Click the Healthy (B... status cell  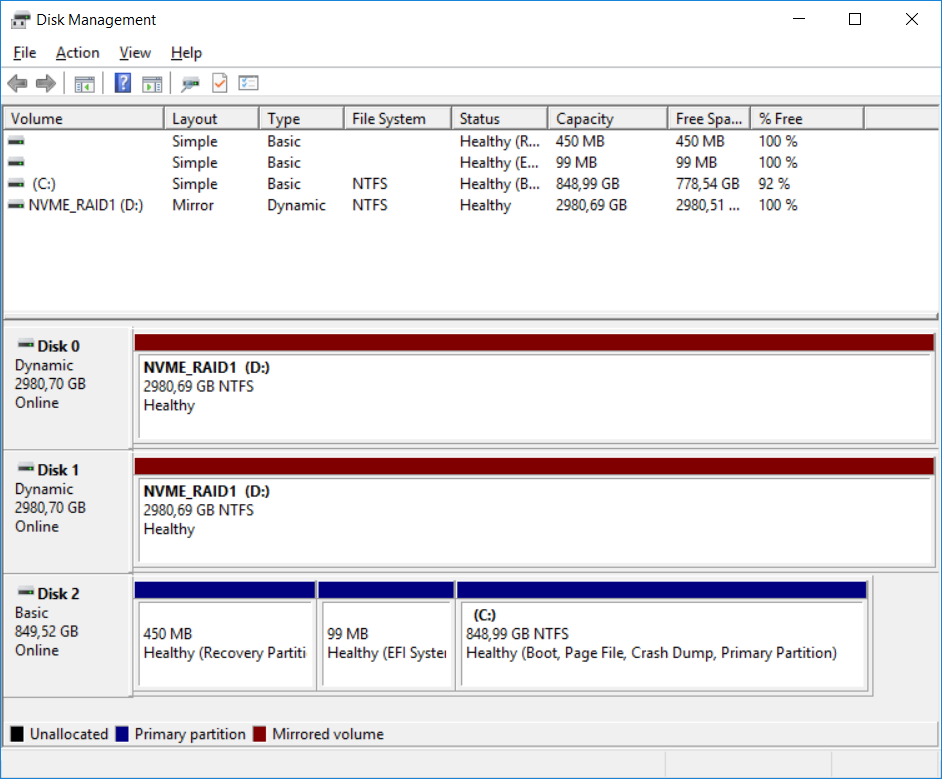(x=499, y=184)
